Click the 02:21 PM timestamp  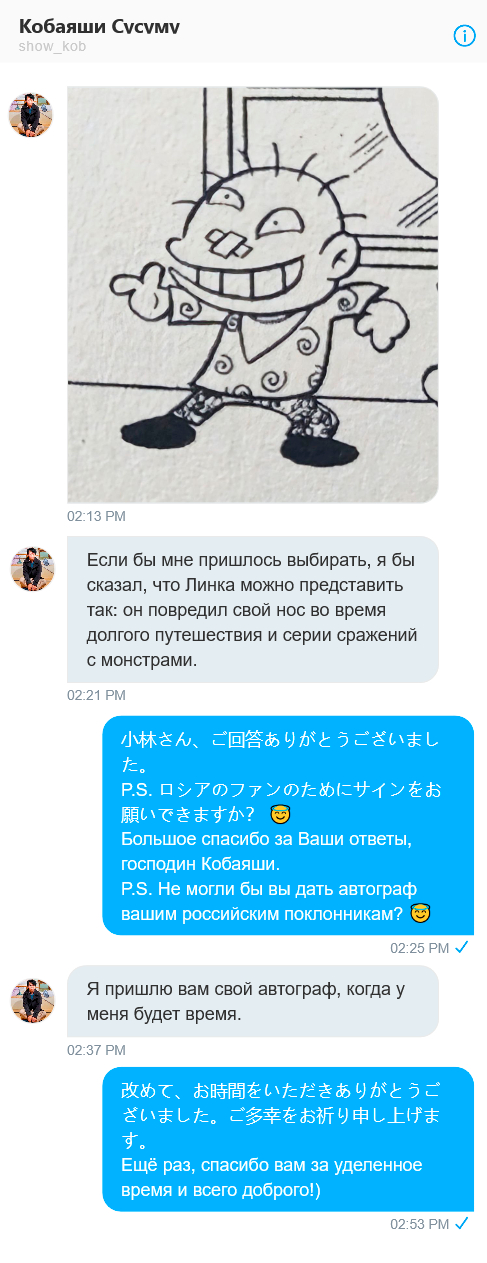[96, 695]
